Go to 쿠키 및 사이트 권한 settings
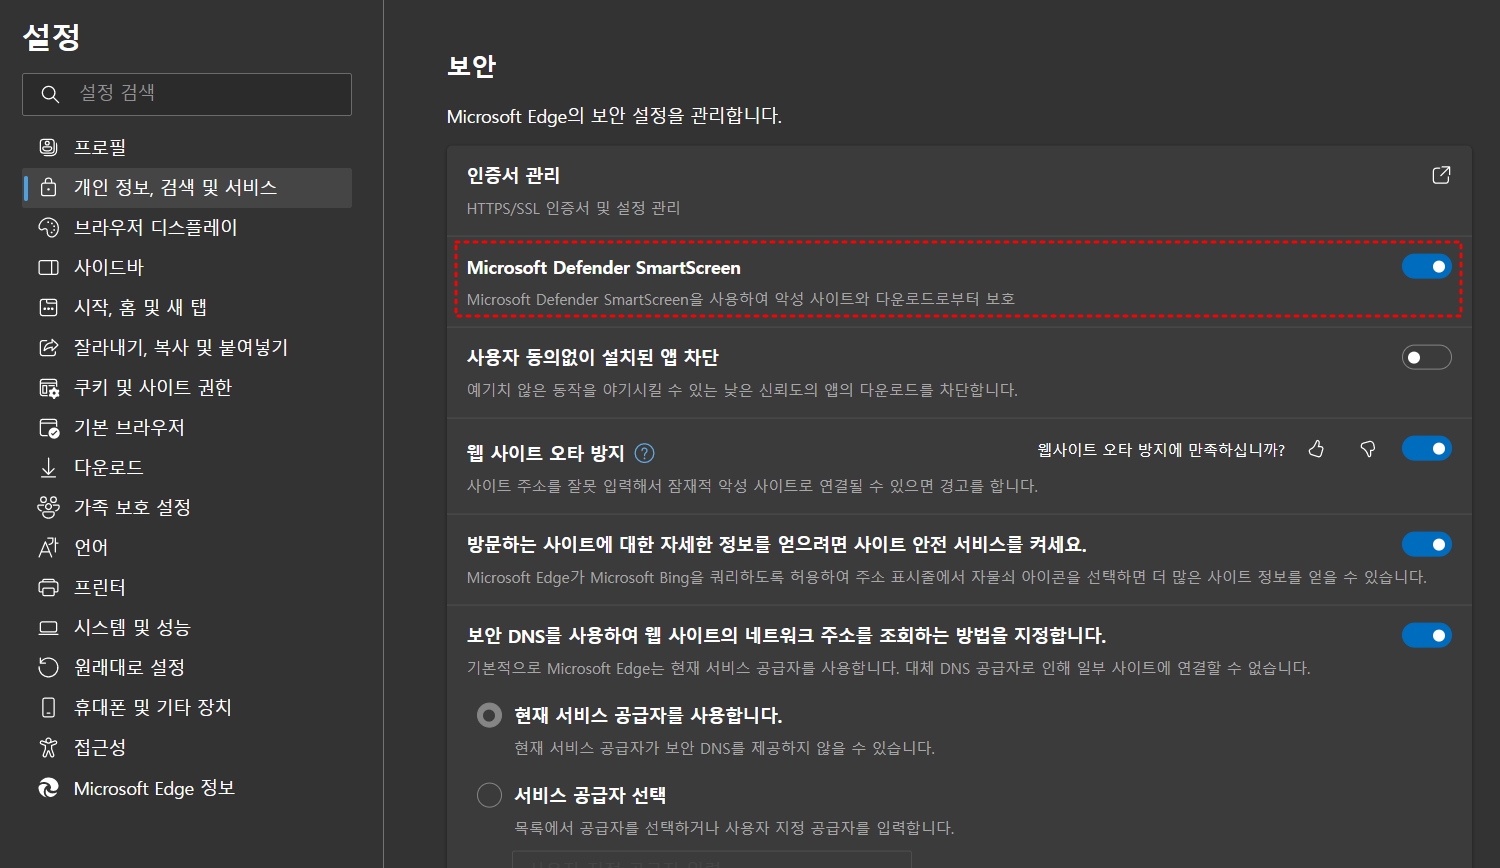Screen dimensions: 1500x868 point(187,387)
